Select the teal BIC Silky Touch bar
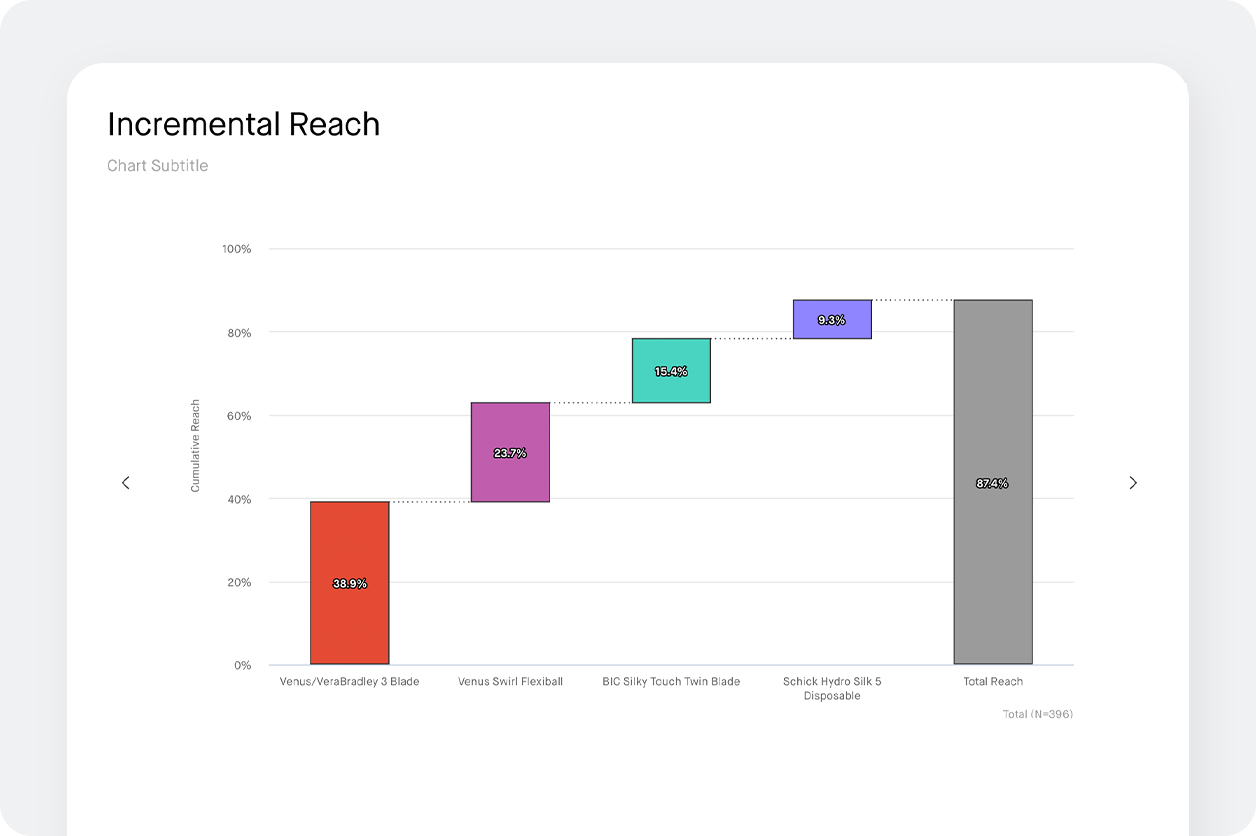This screenshot has height=836, width=1256. pyautogui.click(x=671, y=370)
